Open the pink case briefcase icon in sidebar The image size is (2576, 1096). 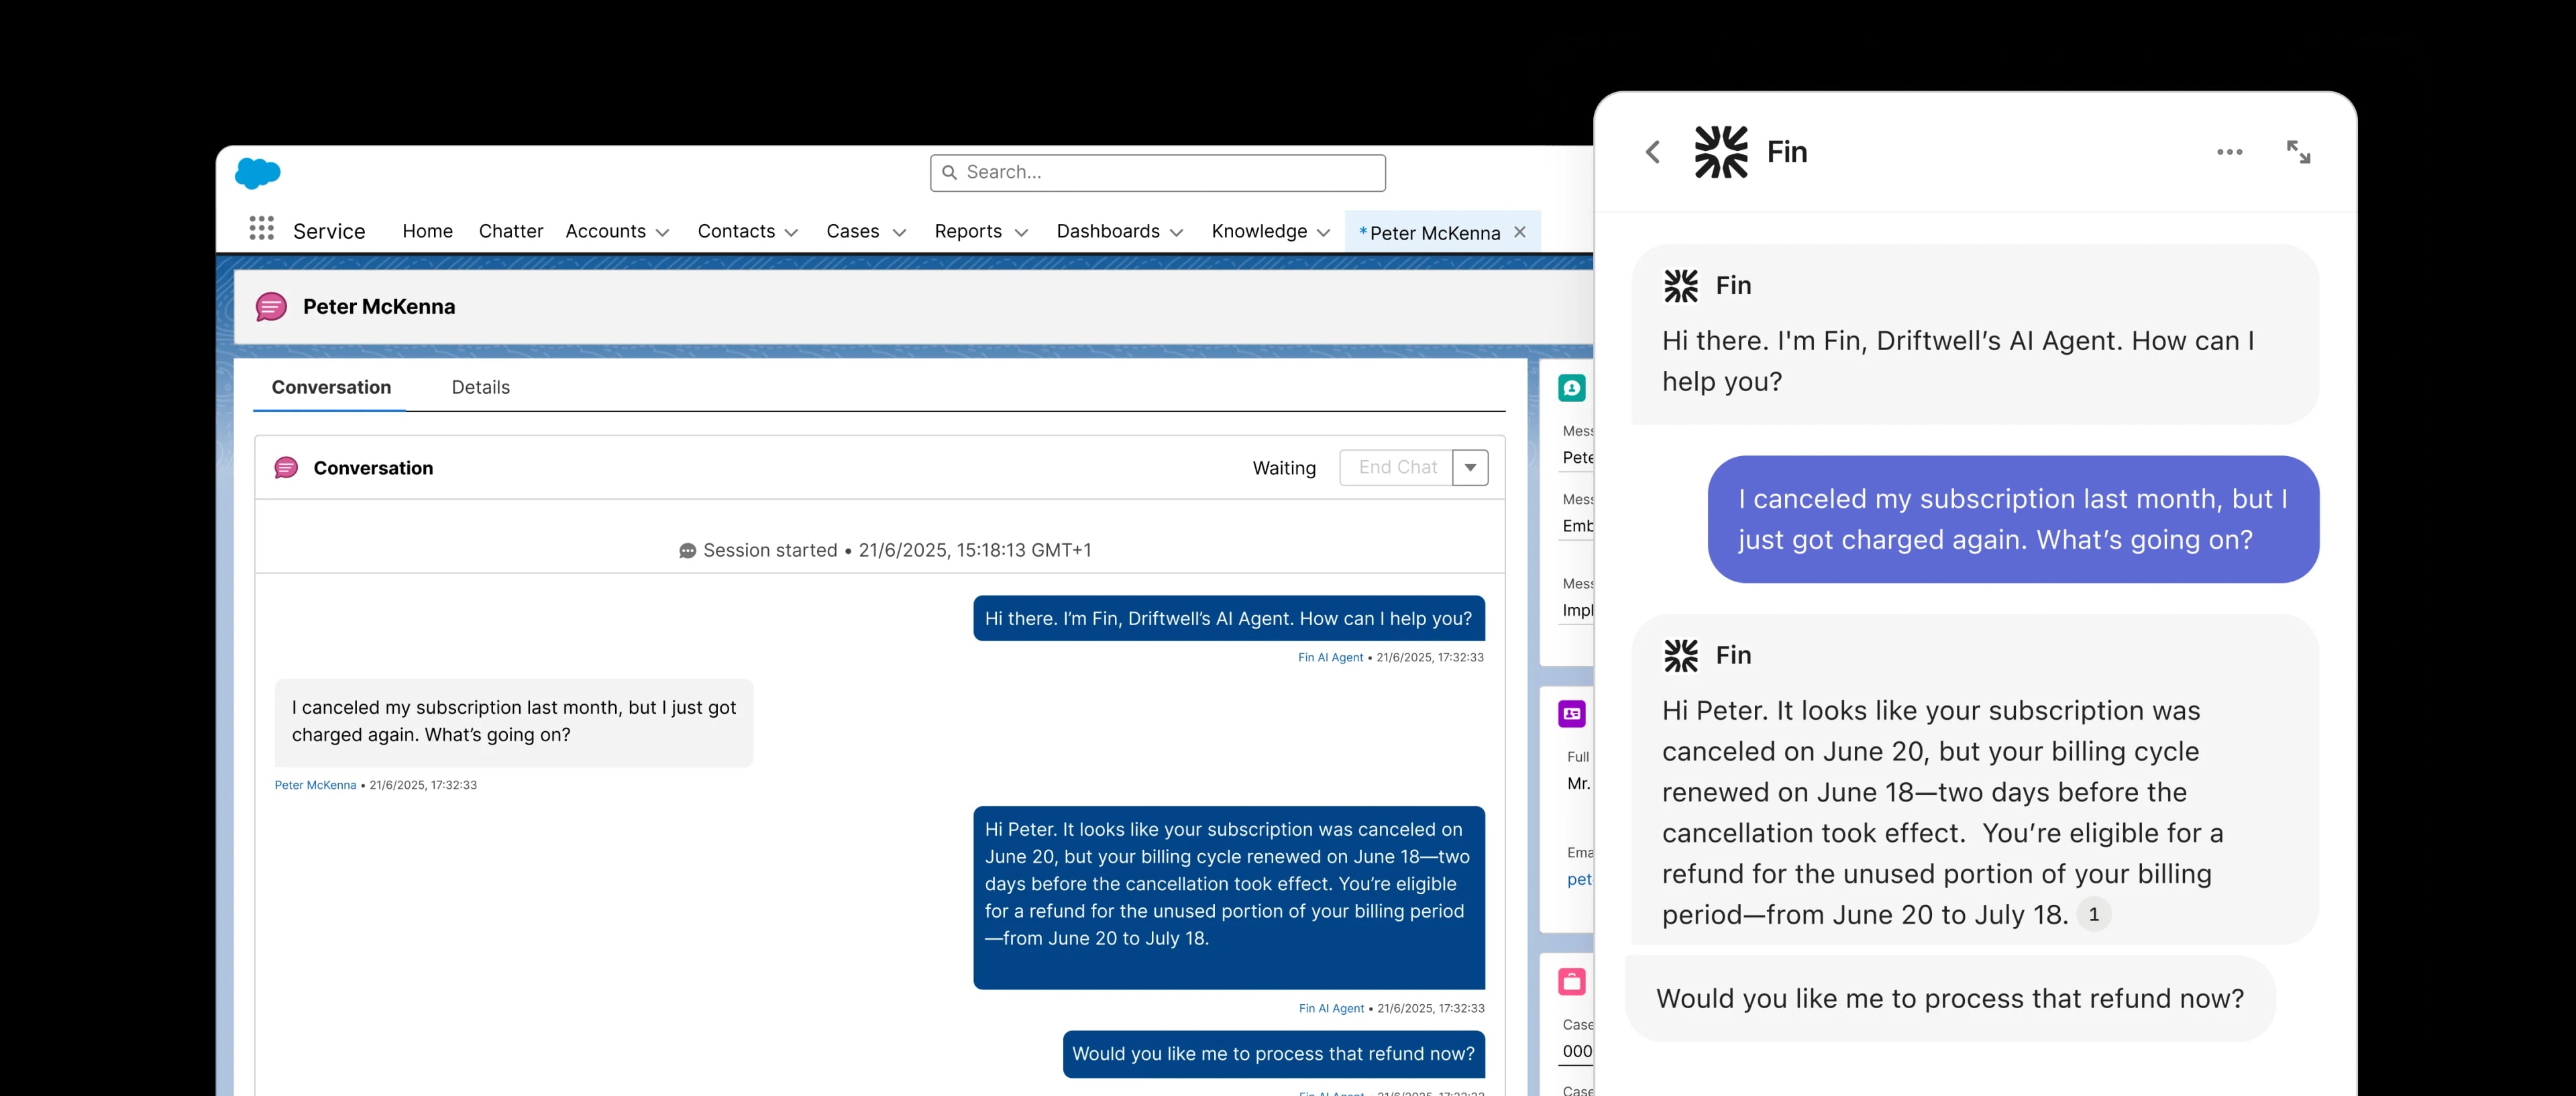[1572, 981]
